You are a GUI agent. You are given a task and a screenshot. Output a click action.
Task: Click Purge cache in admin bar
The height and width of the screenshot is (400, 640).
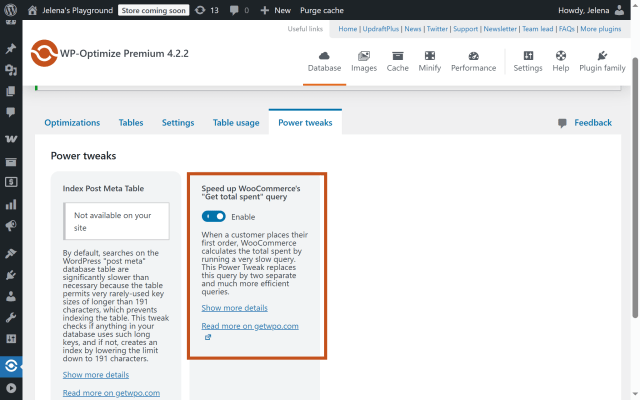point(322,10)
